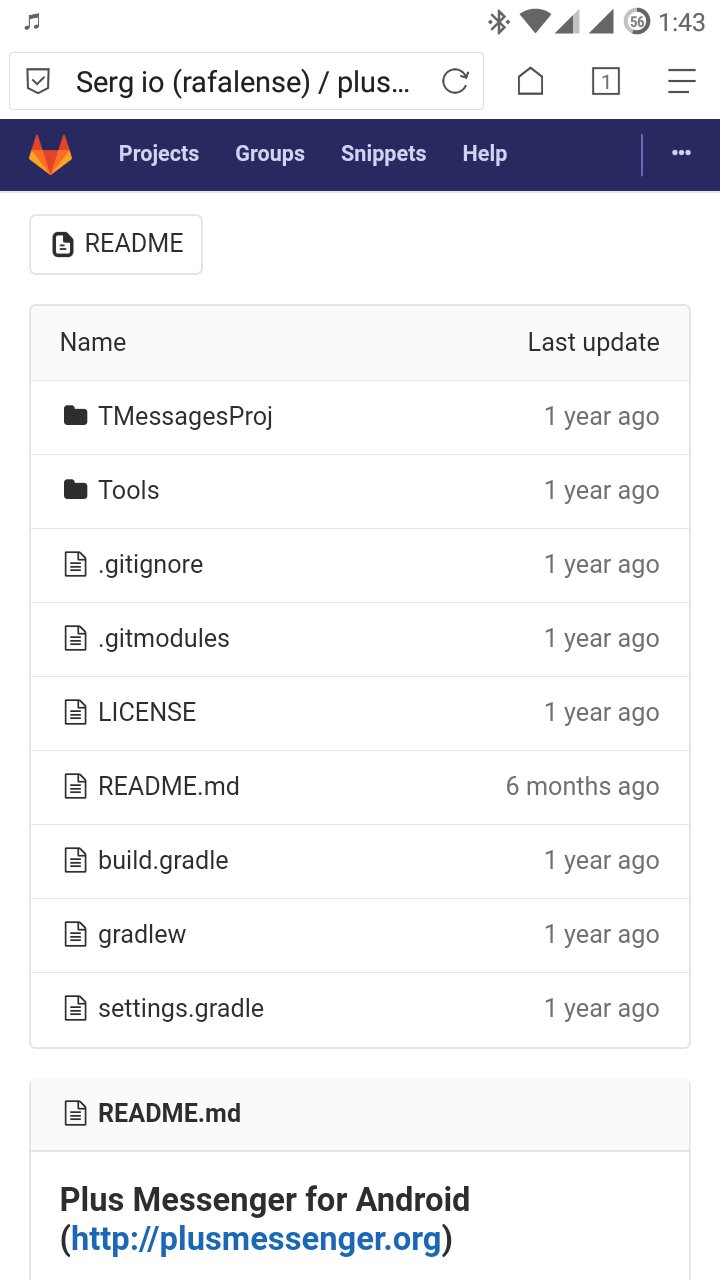This screenshot has height=1280, width=720.
Task: Open Projects in the navbar
Action: (159, 153)
